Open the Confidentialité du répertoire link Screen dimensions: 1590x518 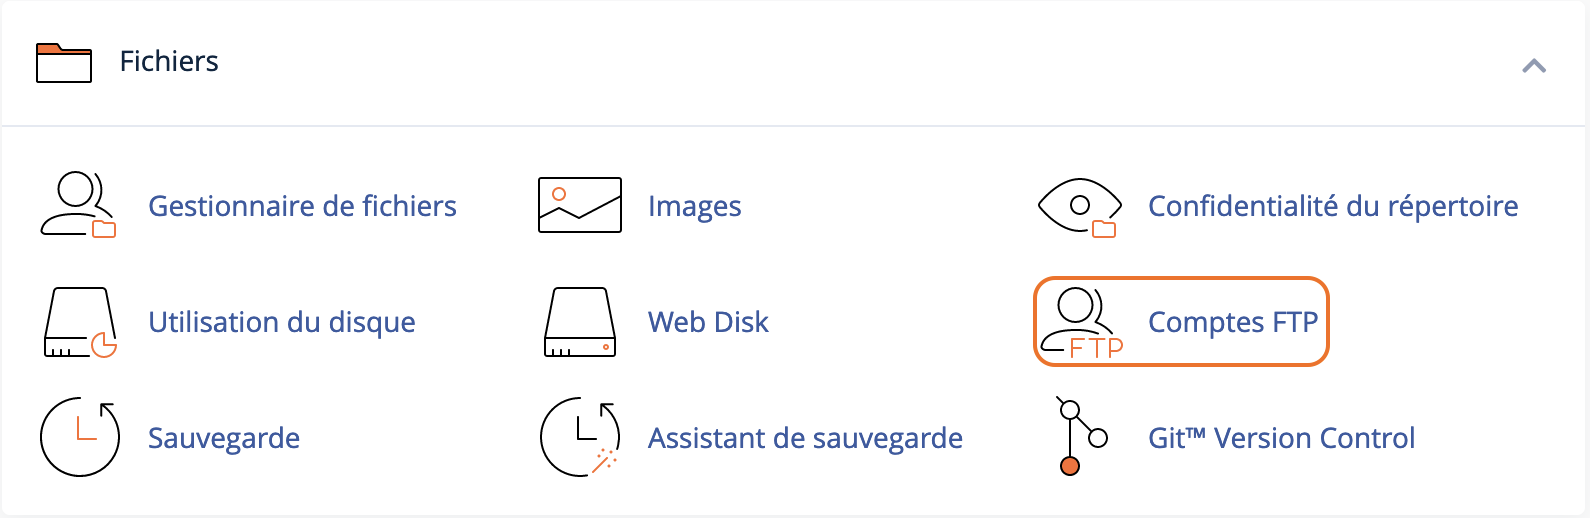click(x=1333, y=206)
